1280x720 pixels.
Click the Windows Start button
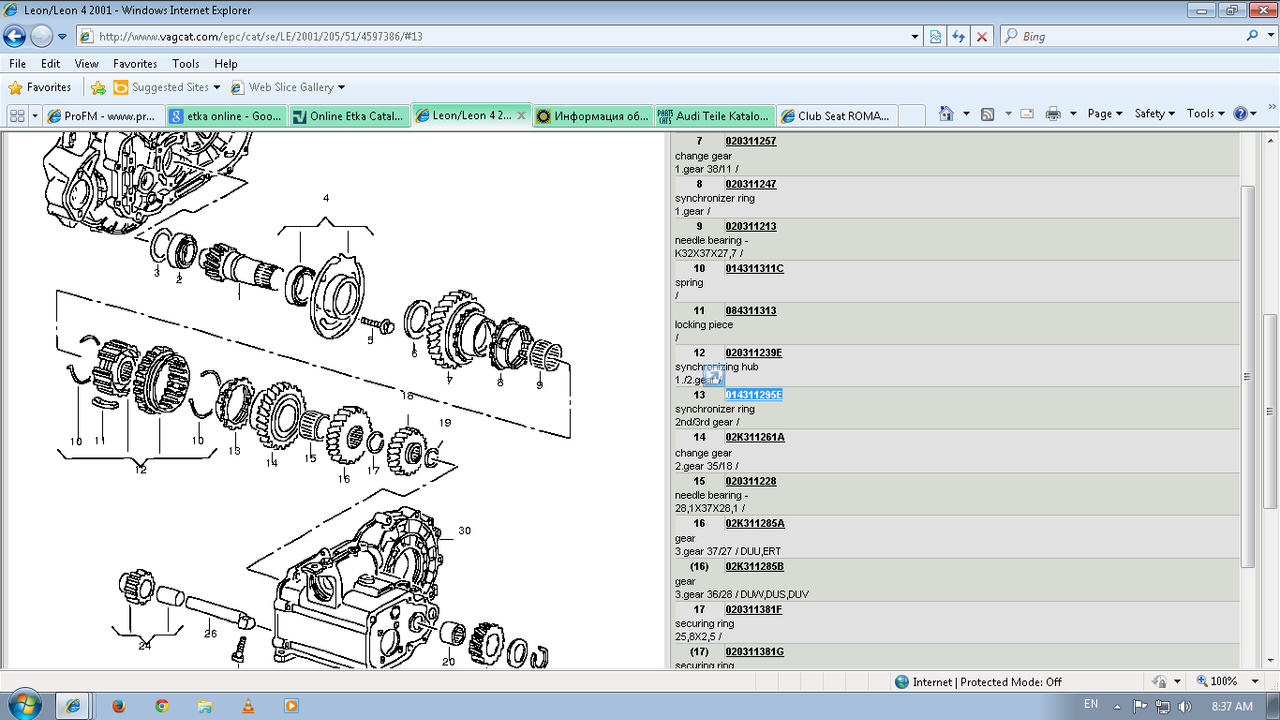(23, 704)
